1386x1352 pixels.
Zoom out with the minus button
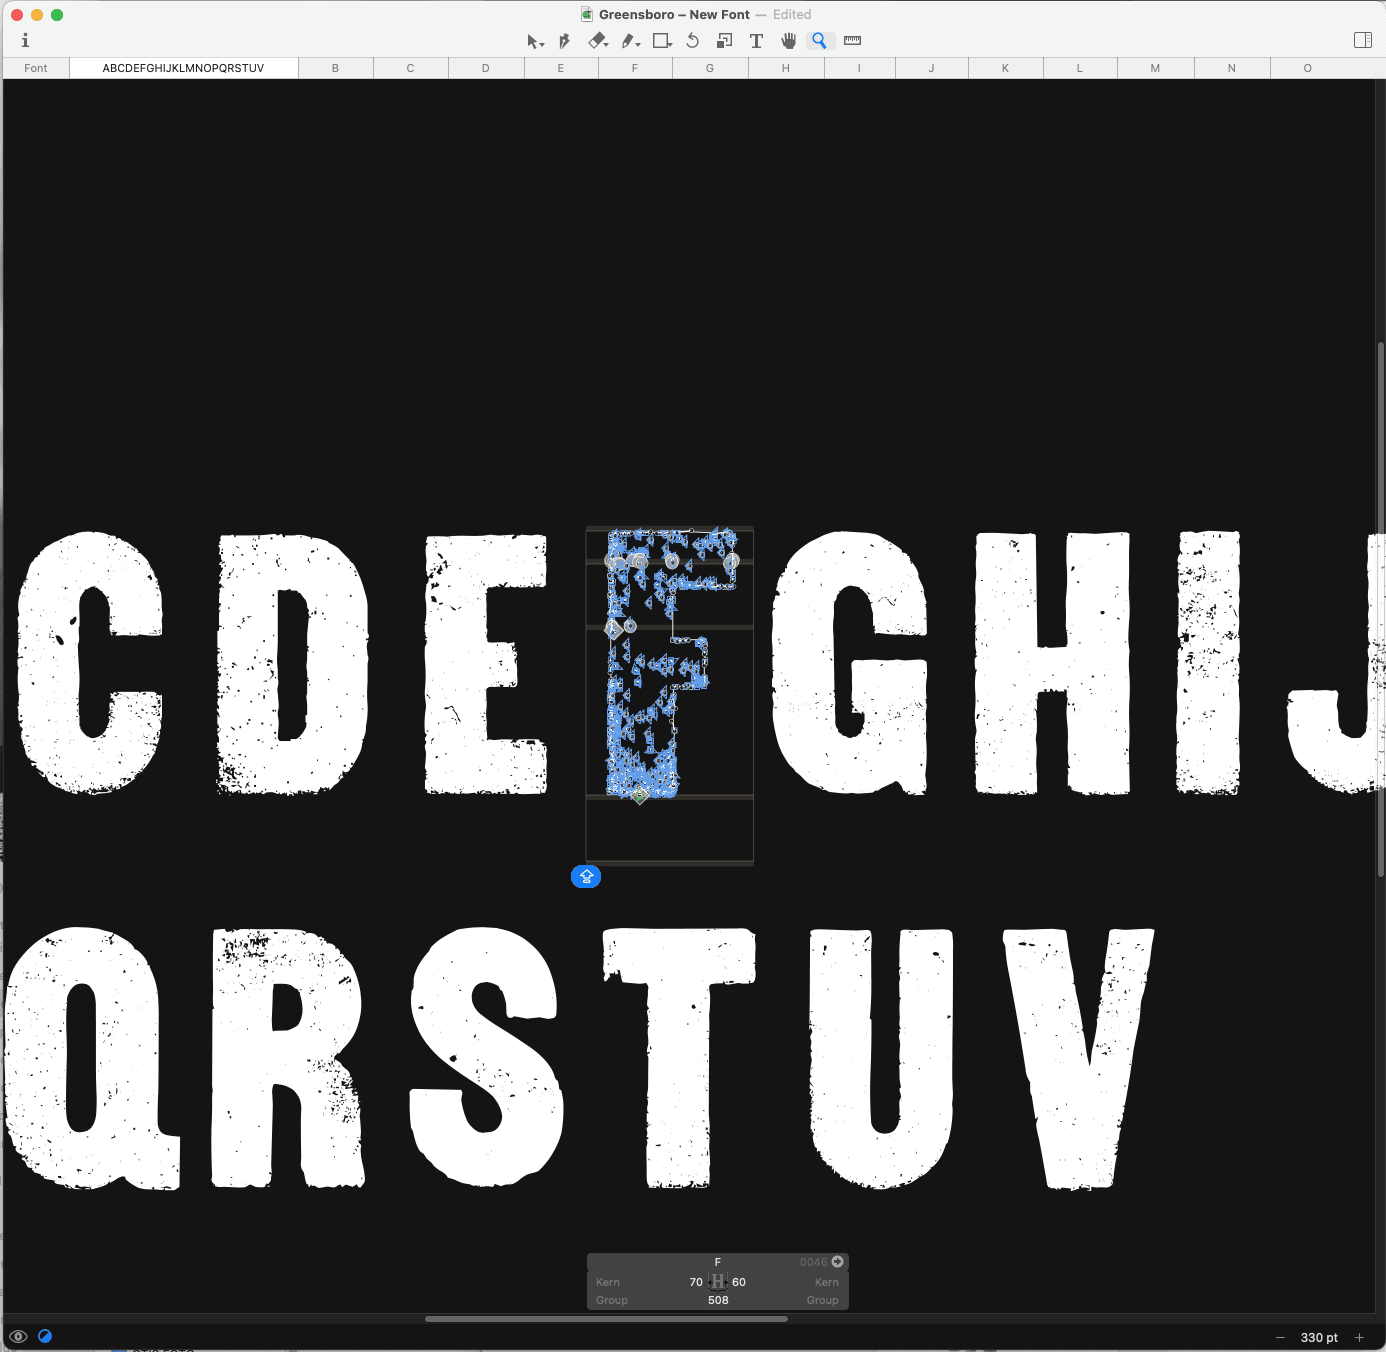1280,1337
